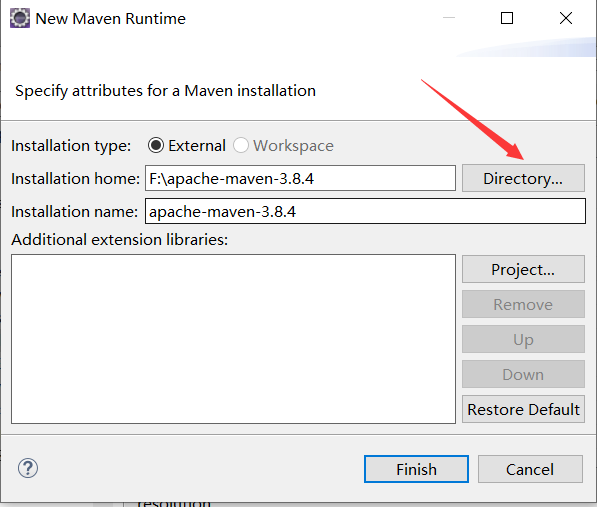
Task: Click the Eclipse icon in title bar
Action: [x=20, y=18]
